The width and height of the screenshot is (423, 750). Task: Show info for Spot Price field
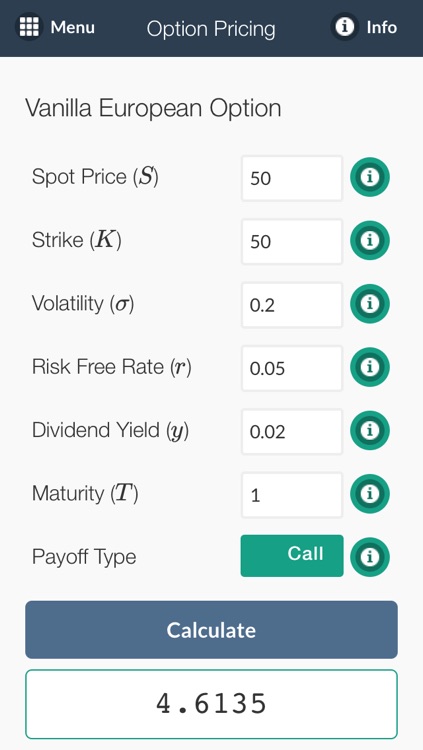click(370, 177)
